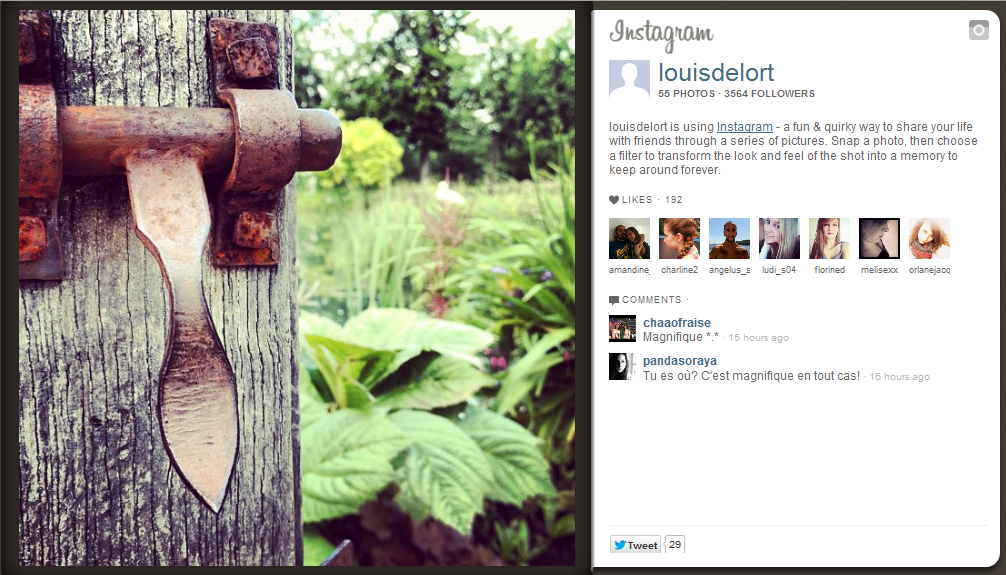The height and width of the screenshot is (575, 1006).
Task: View ludi_s04's profile picture
Action: (780, 238)
